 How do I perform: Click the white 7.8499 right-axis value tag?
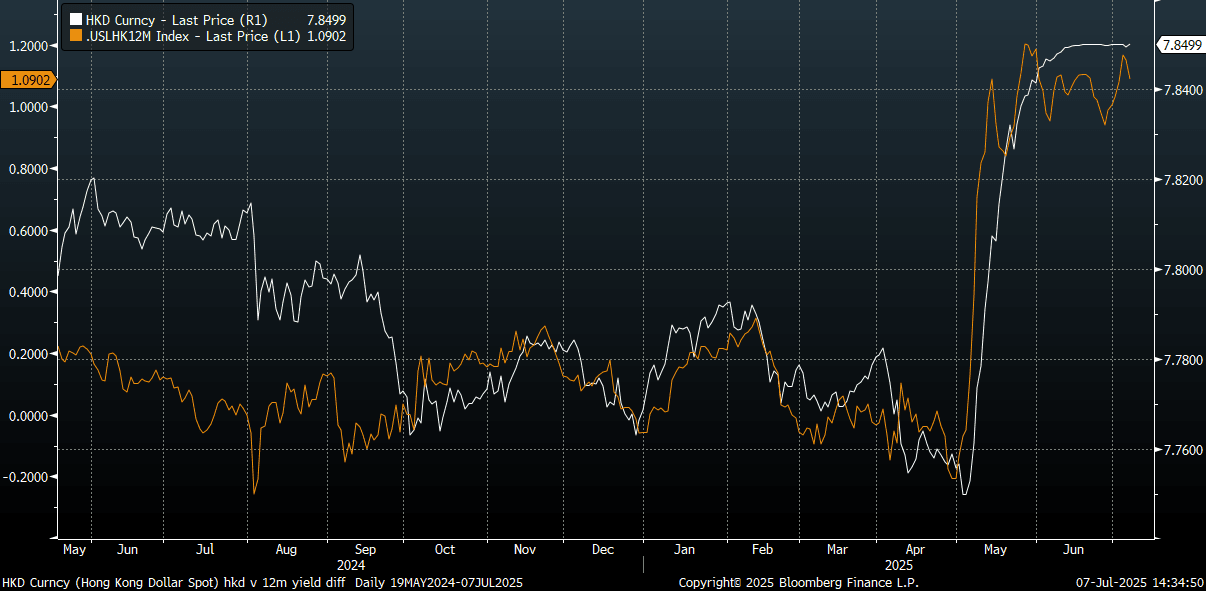point(1179,45)
